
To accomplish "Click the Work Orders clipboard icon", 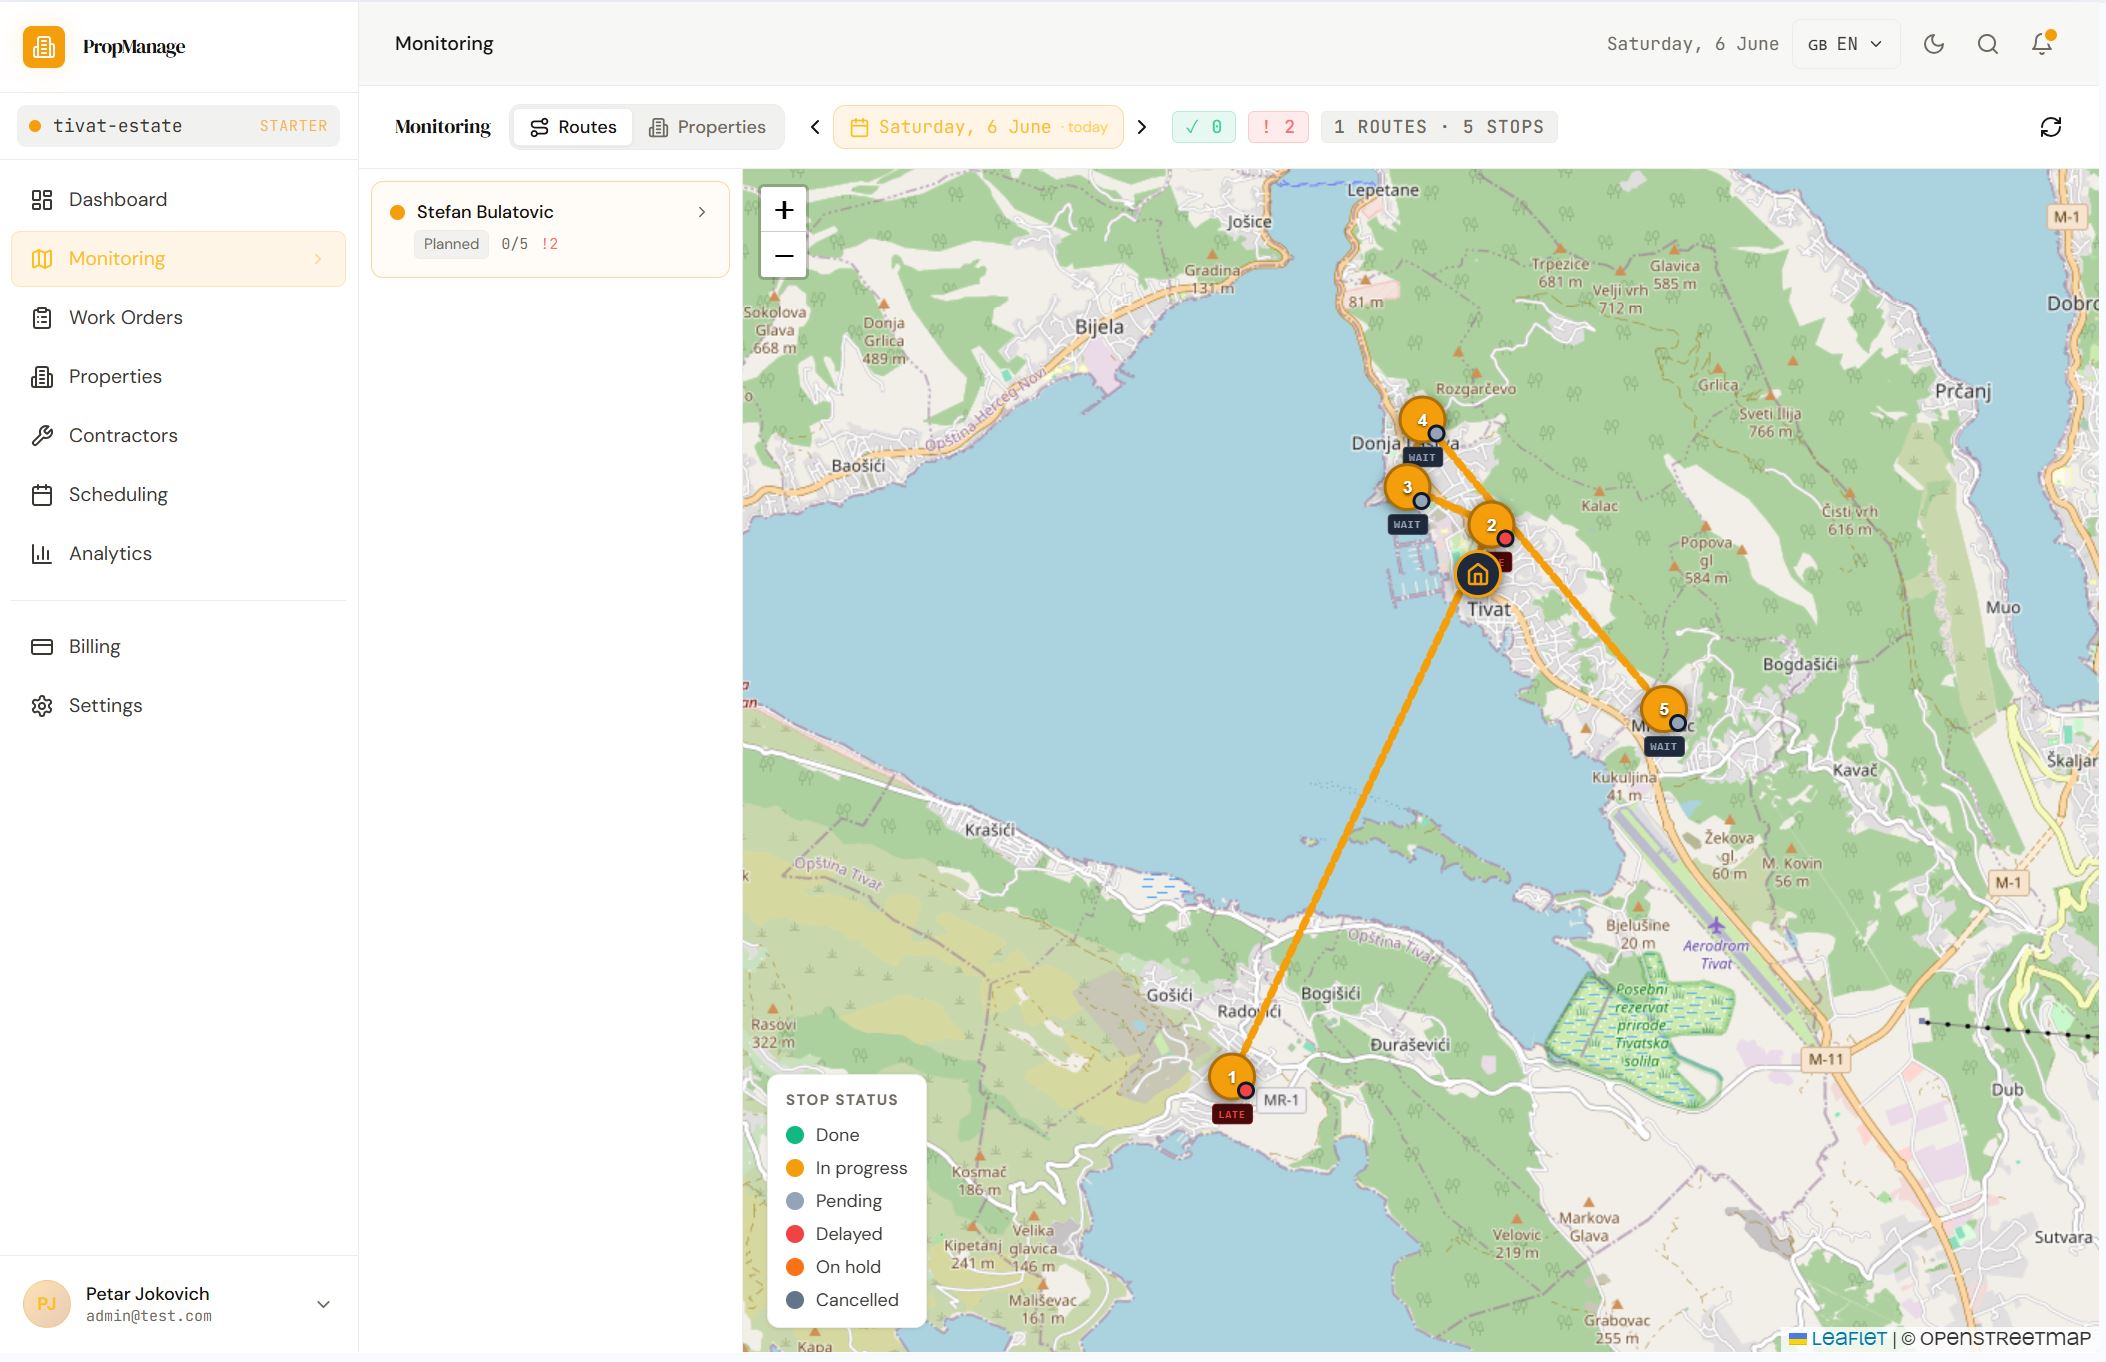I will [42, 318].
